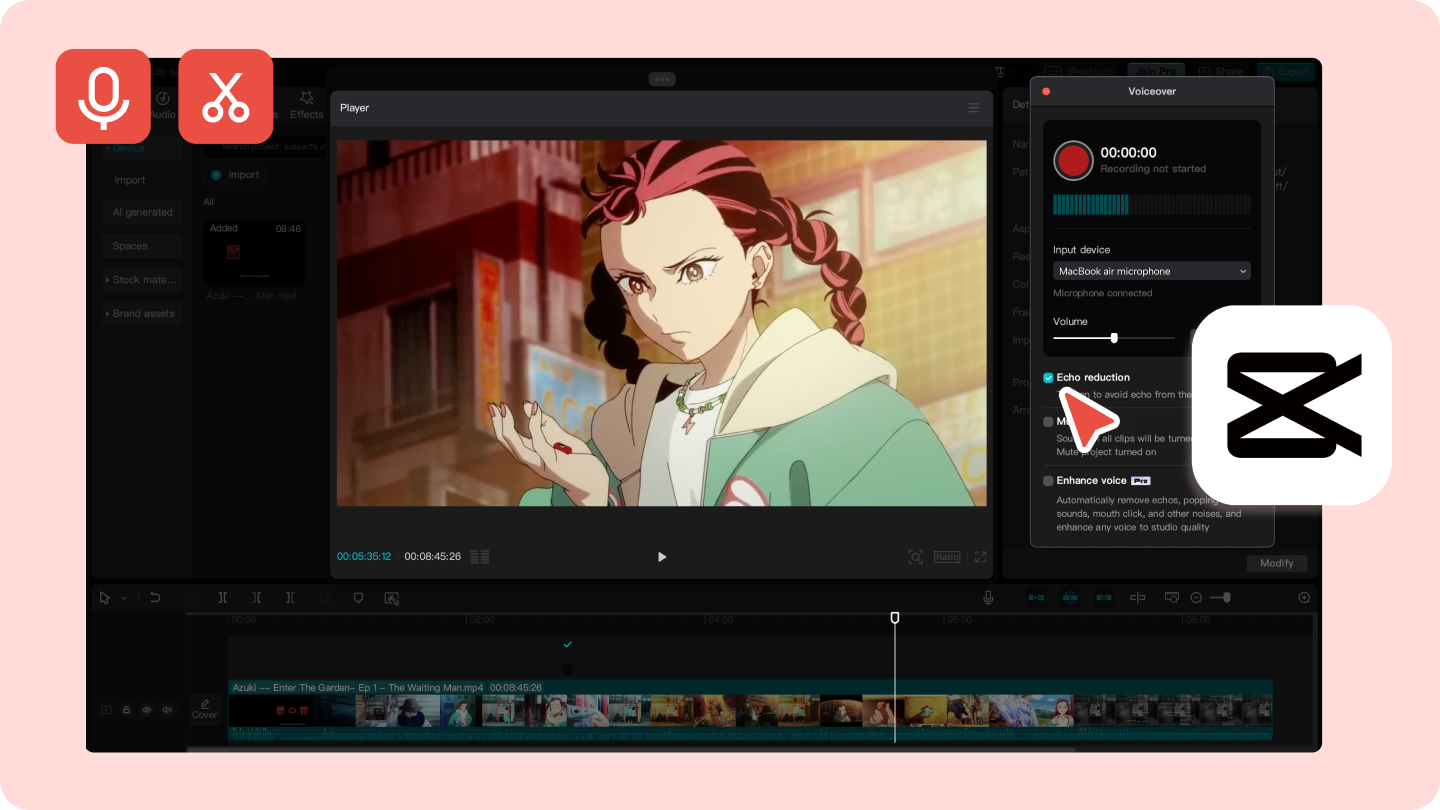Click the zoom-in magnifier at timeline's right edge
1440x810 pixels.
(1304, 597)
